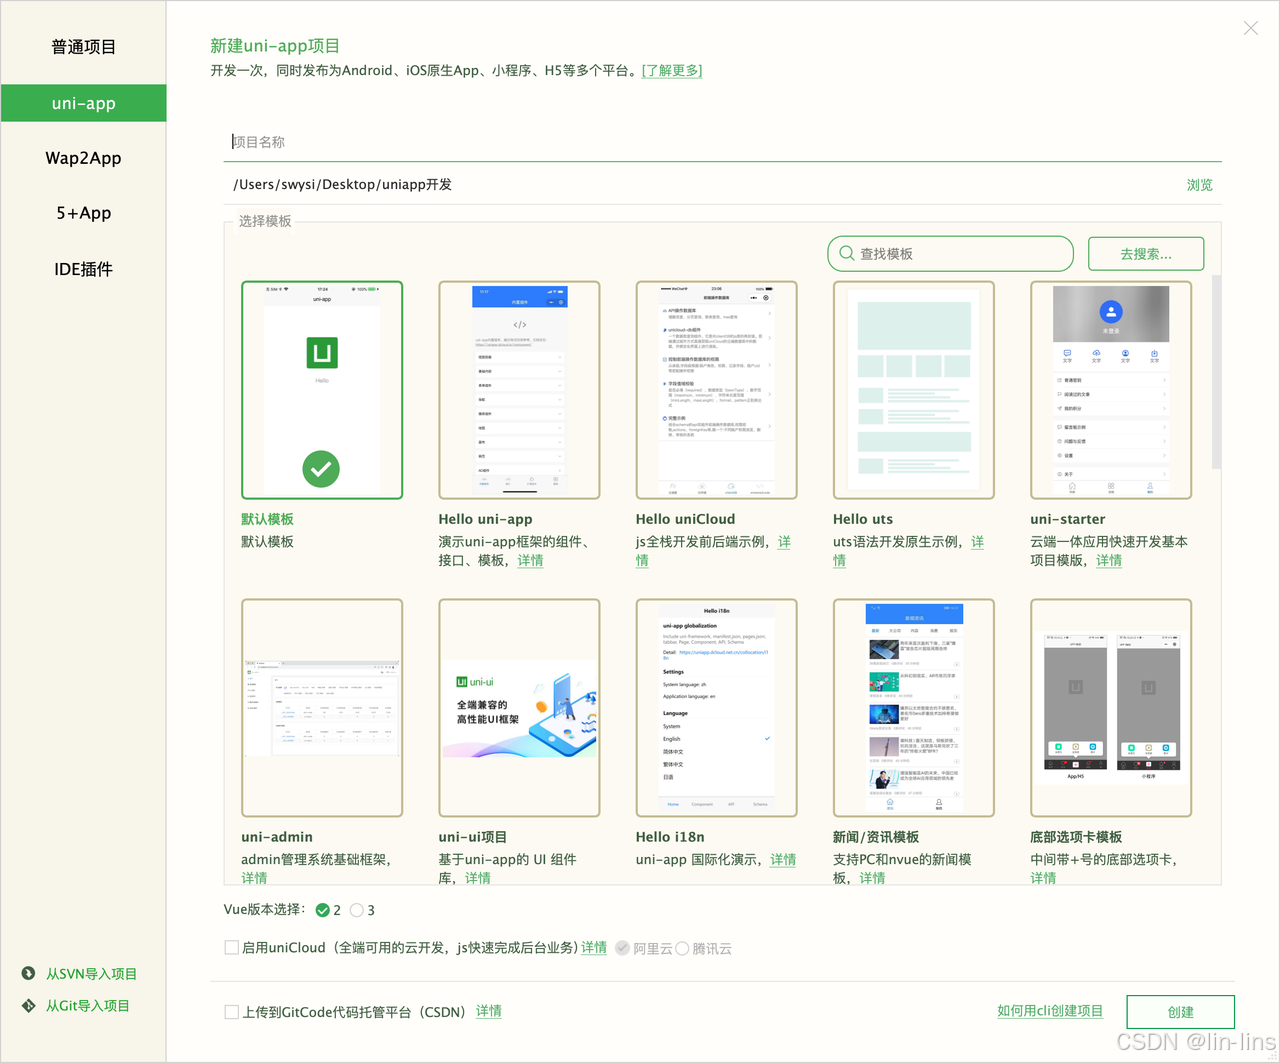Open the 5+App section
Viewport: 1280px width, 1063px height.
tap(83, 213)
